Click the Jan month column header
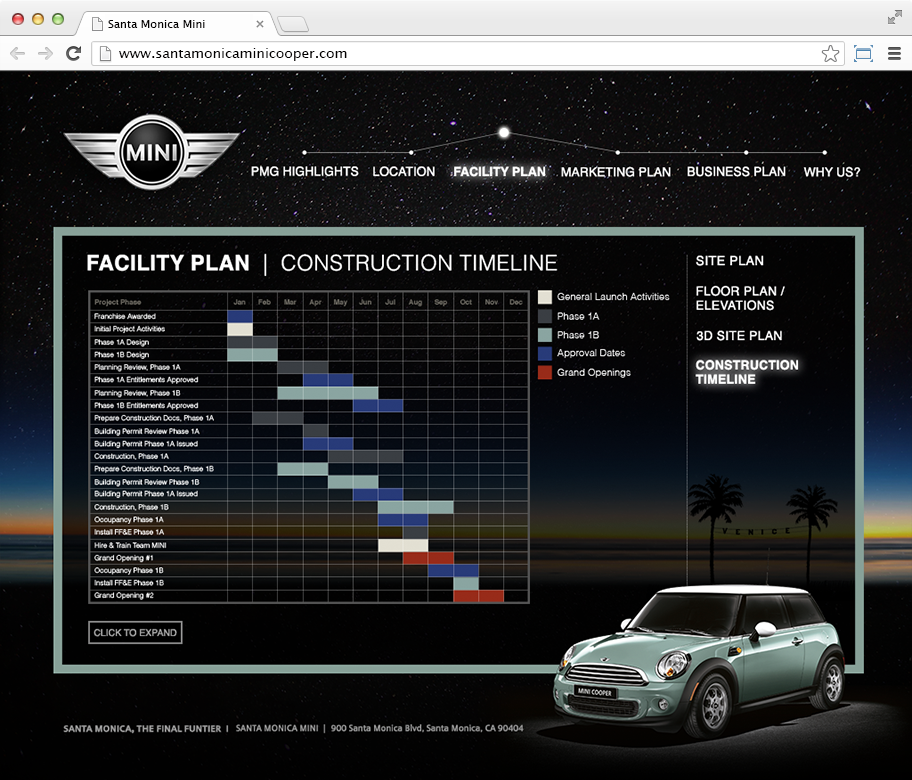 (240, 302)
